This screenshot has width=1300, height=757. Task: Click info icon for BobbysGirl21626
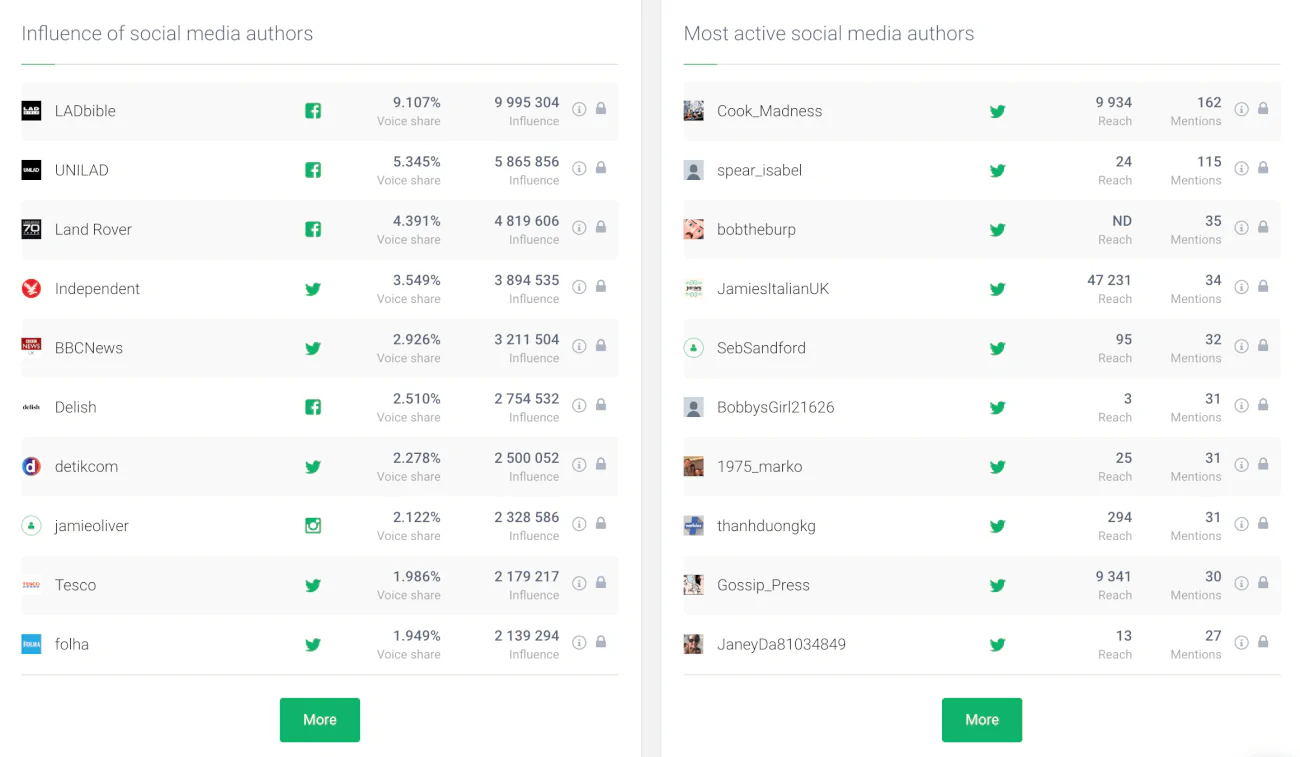(1241, 405)
